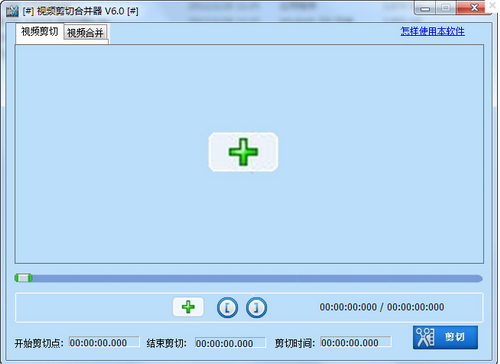This screenshot has width=500, height=364.
Task: Click the 00:00:00:000 / 00:00:00:000 playback time display
Action: (x=382, y=307)
